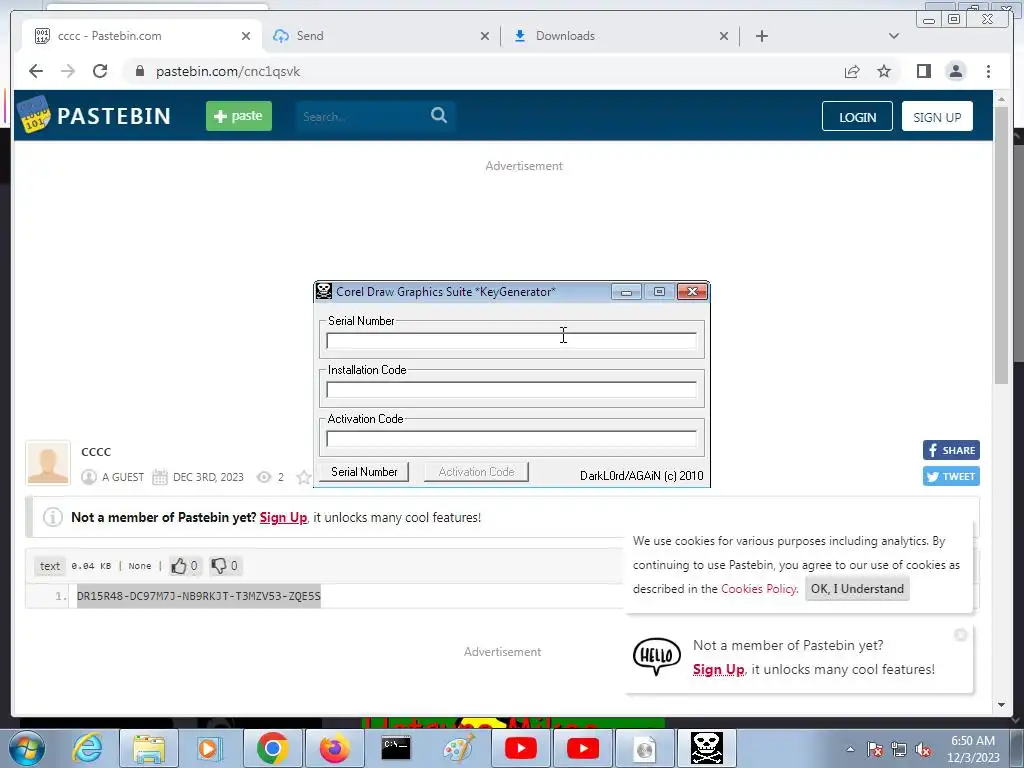This screenshot has width=1024, height=768.
Task: Click the Sign Up link in member notice
Action: 283,517
